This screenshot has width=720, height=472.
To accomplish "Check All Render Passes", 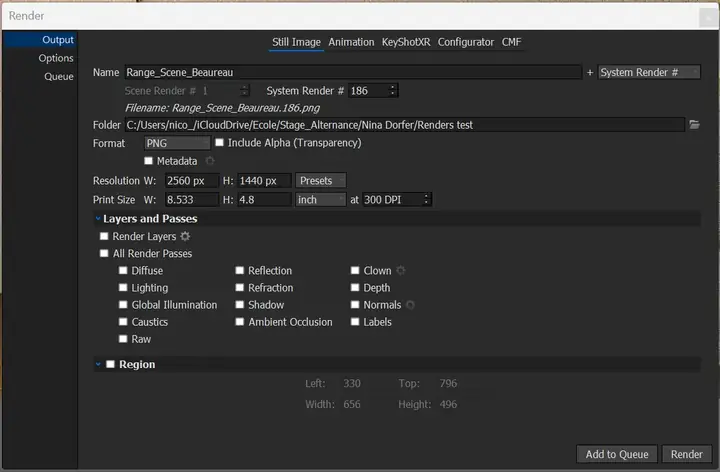I will 104,253.
